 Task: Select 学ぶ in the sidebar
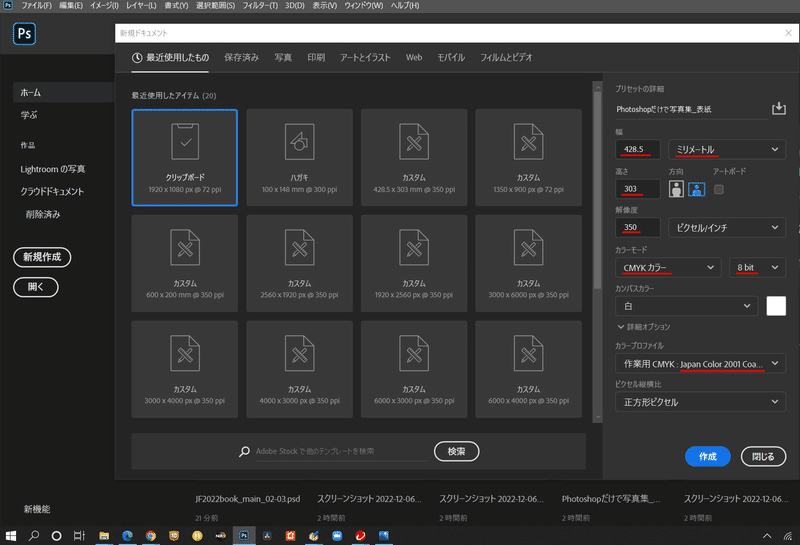pos(29,115)
